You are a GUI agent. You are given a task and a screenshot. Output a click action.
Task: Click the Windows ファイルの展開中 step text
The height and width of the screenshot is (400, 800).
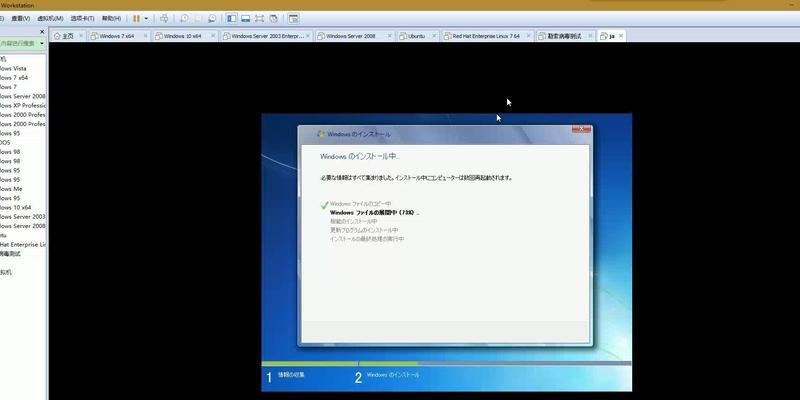click(374, 212)
